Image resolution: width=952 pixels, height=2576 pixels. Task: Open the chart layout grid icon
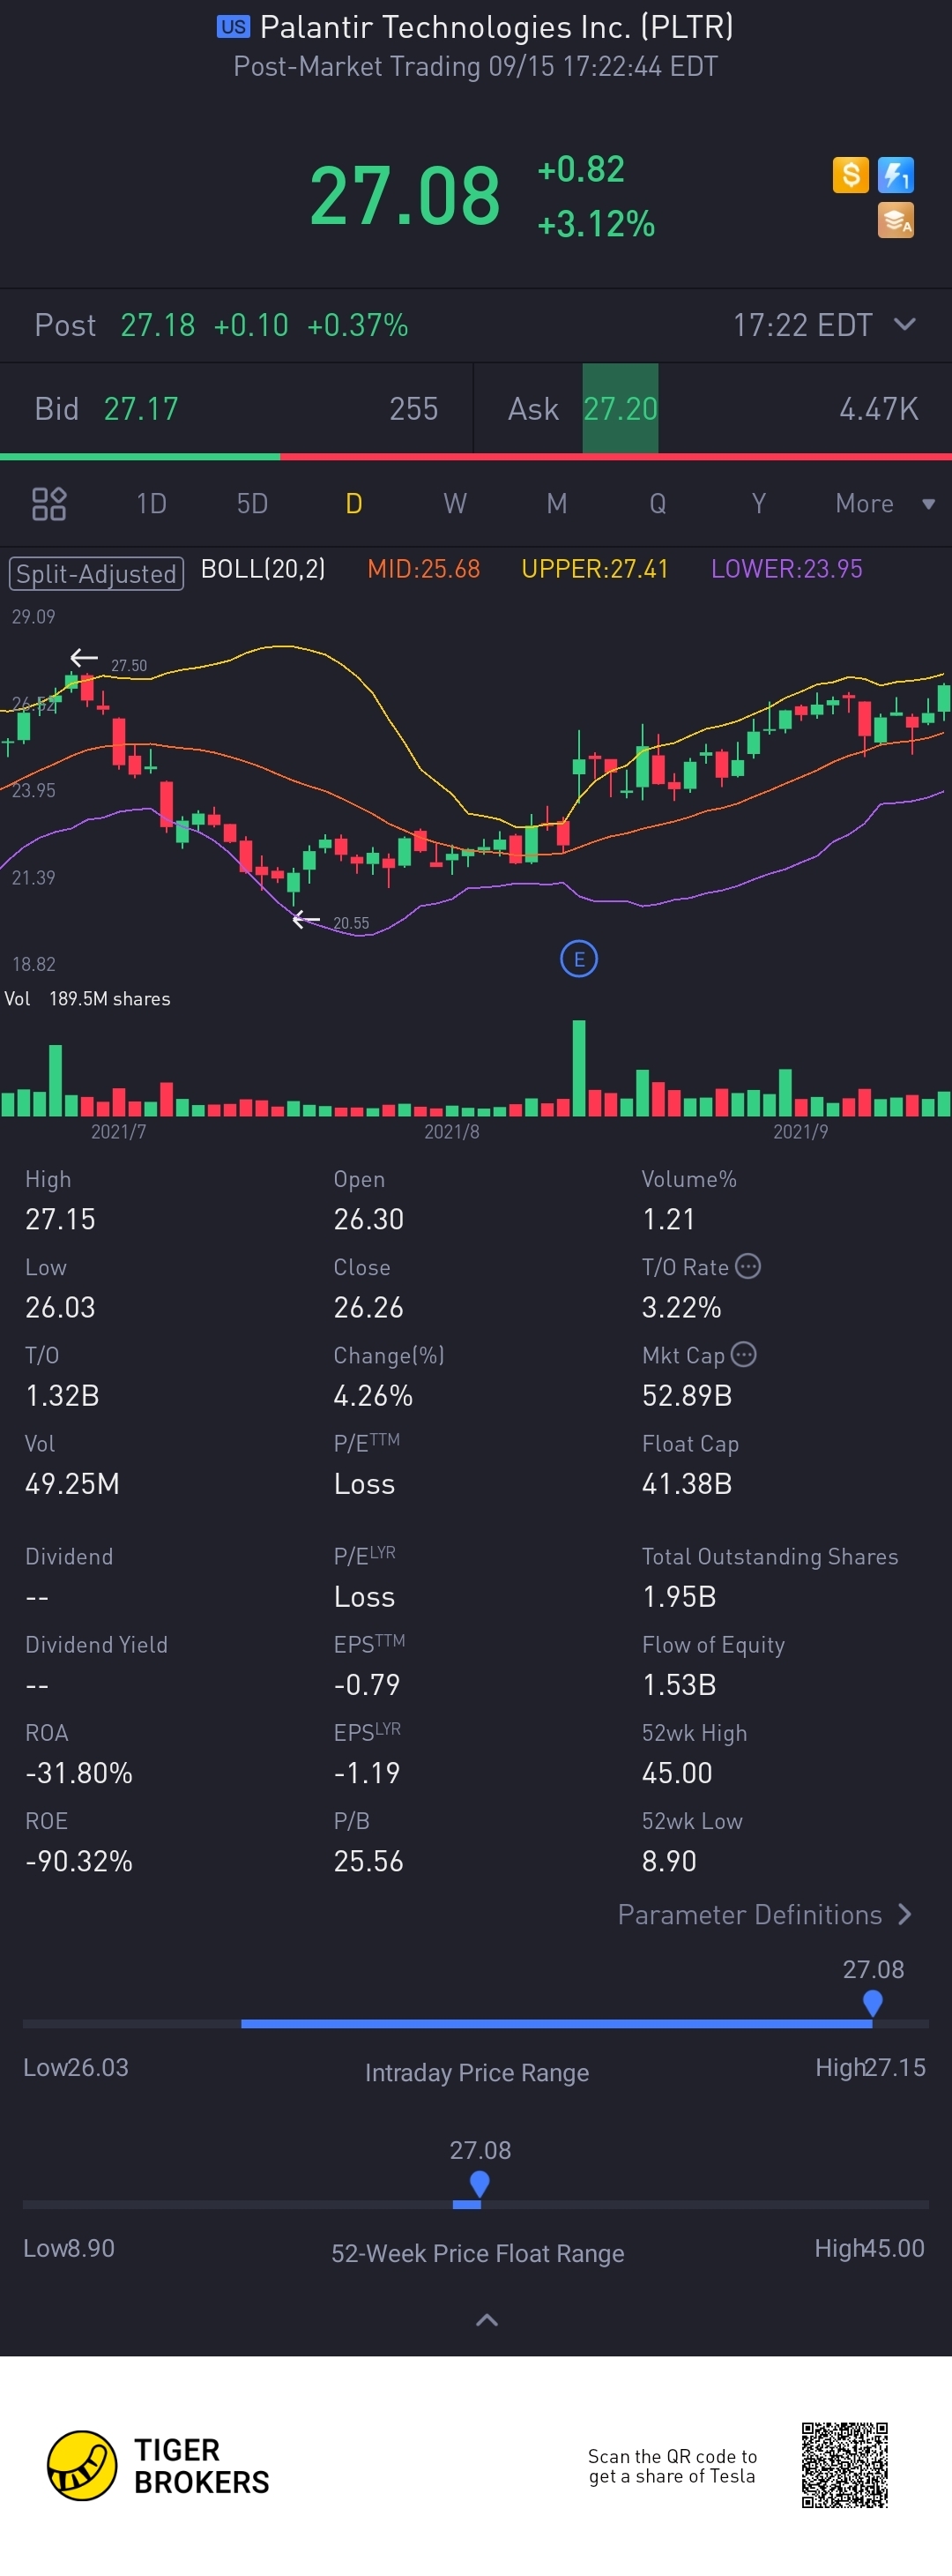click(49, 503)
